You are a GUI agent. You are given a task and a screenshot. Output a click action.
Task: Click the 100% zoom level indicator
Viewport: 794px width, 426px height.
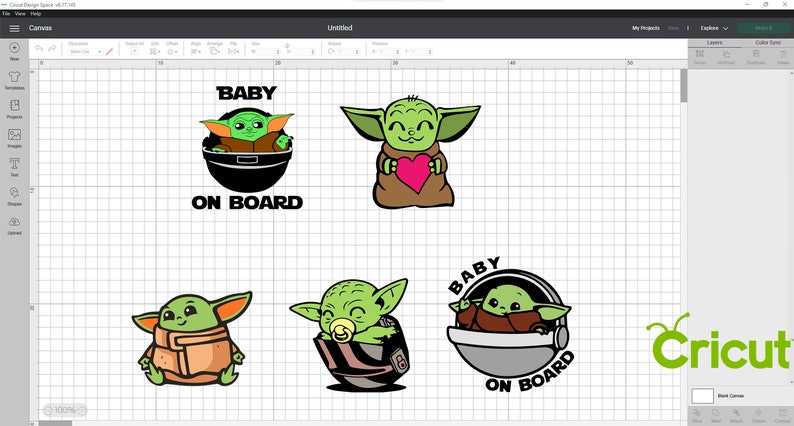pos(65,410)
